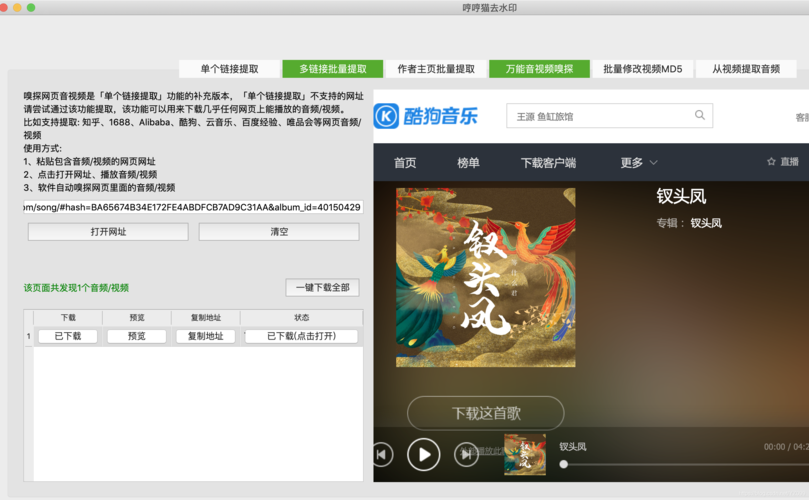This screenshot has width=809, height=500.
Task: Click the search magnifier icon
Action: [x=700, y=115]
